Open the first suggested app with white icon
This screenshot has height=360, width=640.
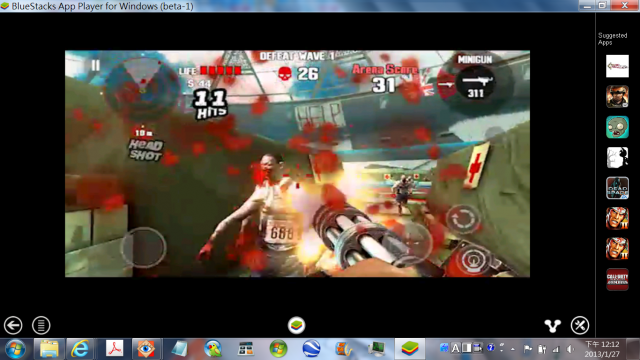coord(617,66)
